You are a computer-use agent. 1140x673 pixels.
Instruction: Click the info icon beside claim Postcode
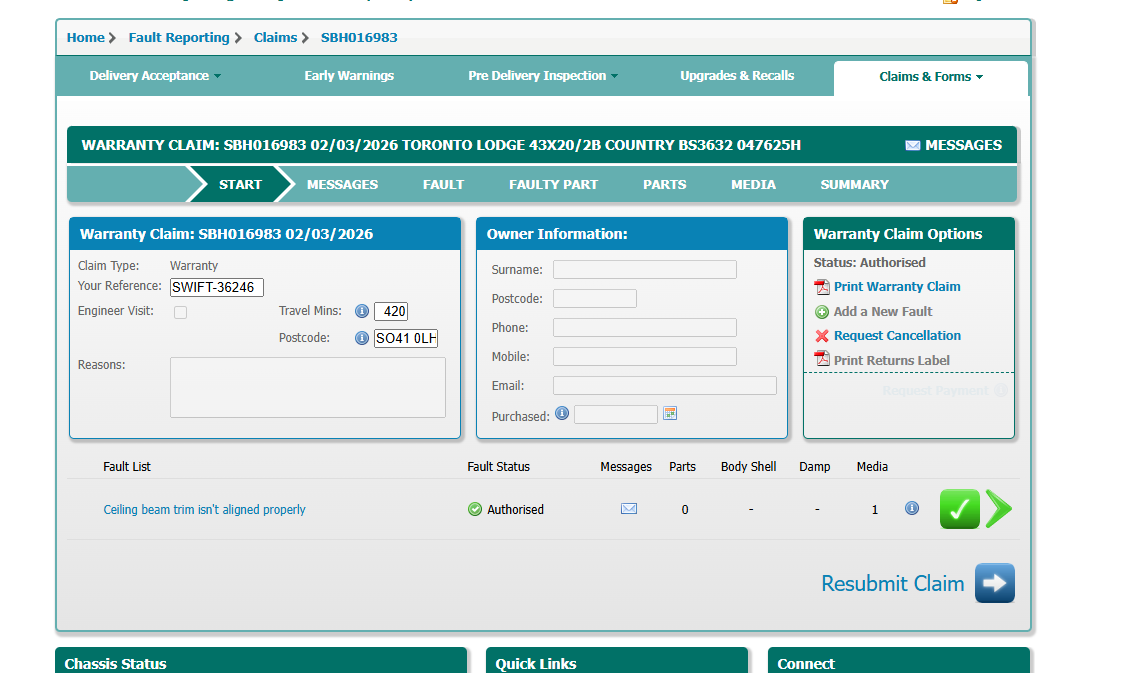coord(361,338)
